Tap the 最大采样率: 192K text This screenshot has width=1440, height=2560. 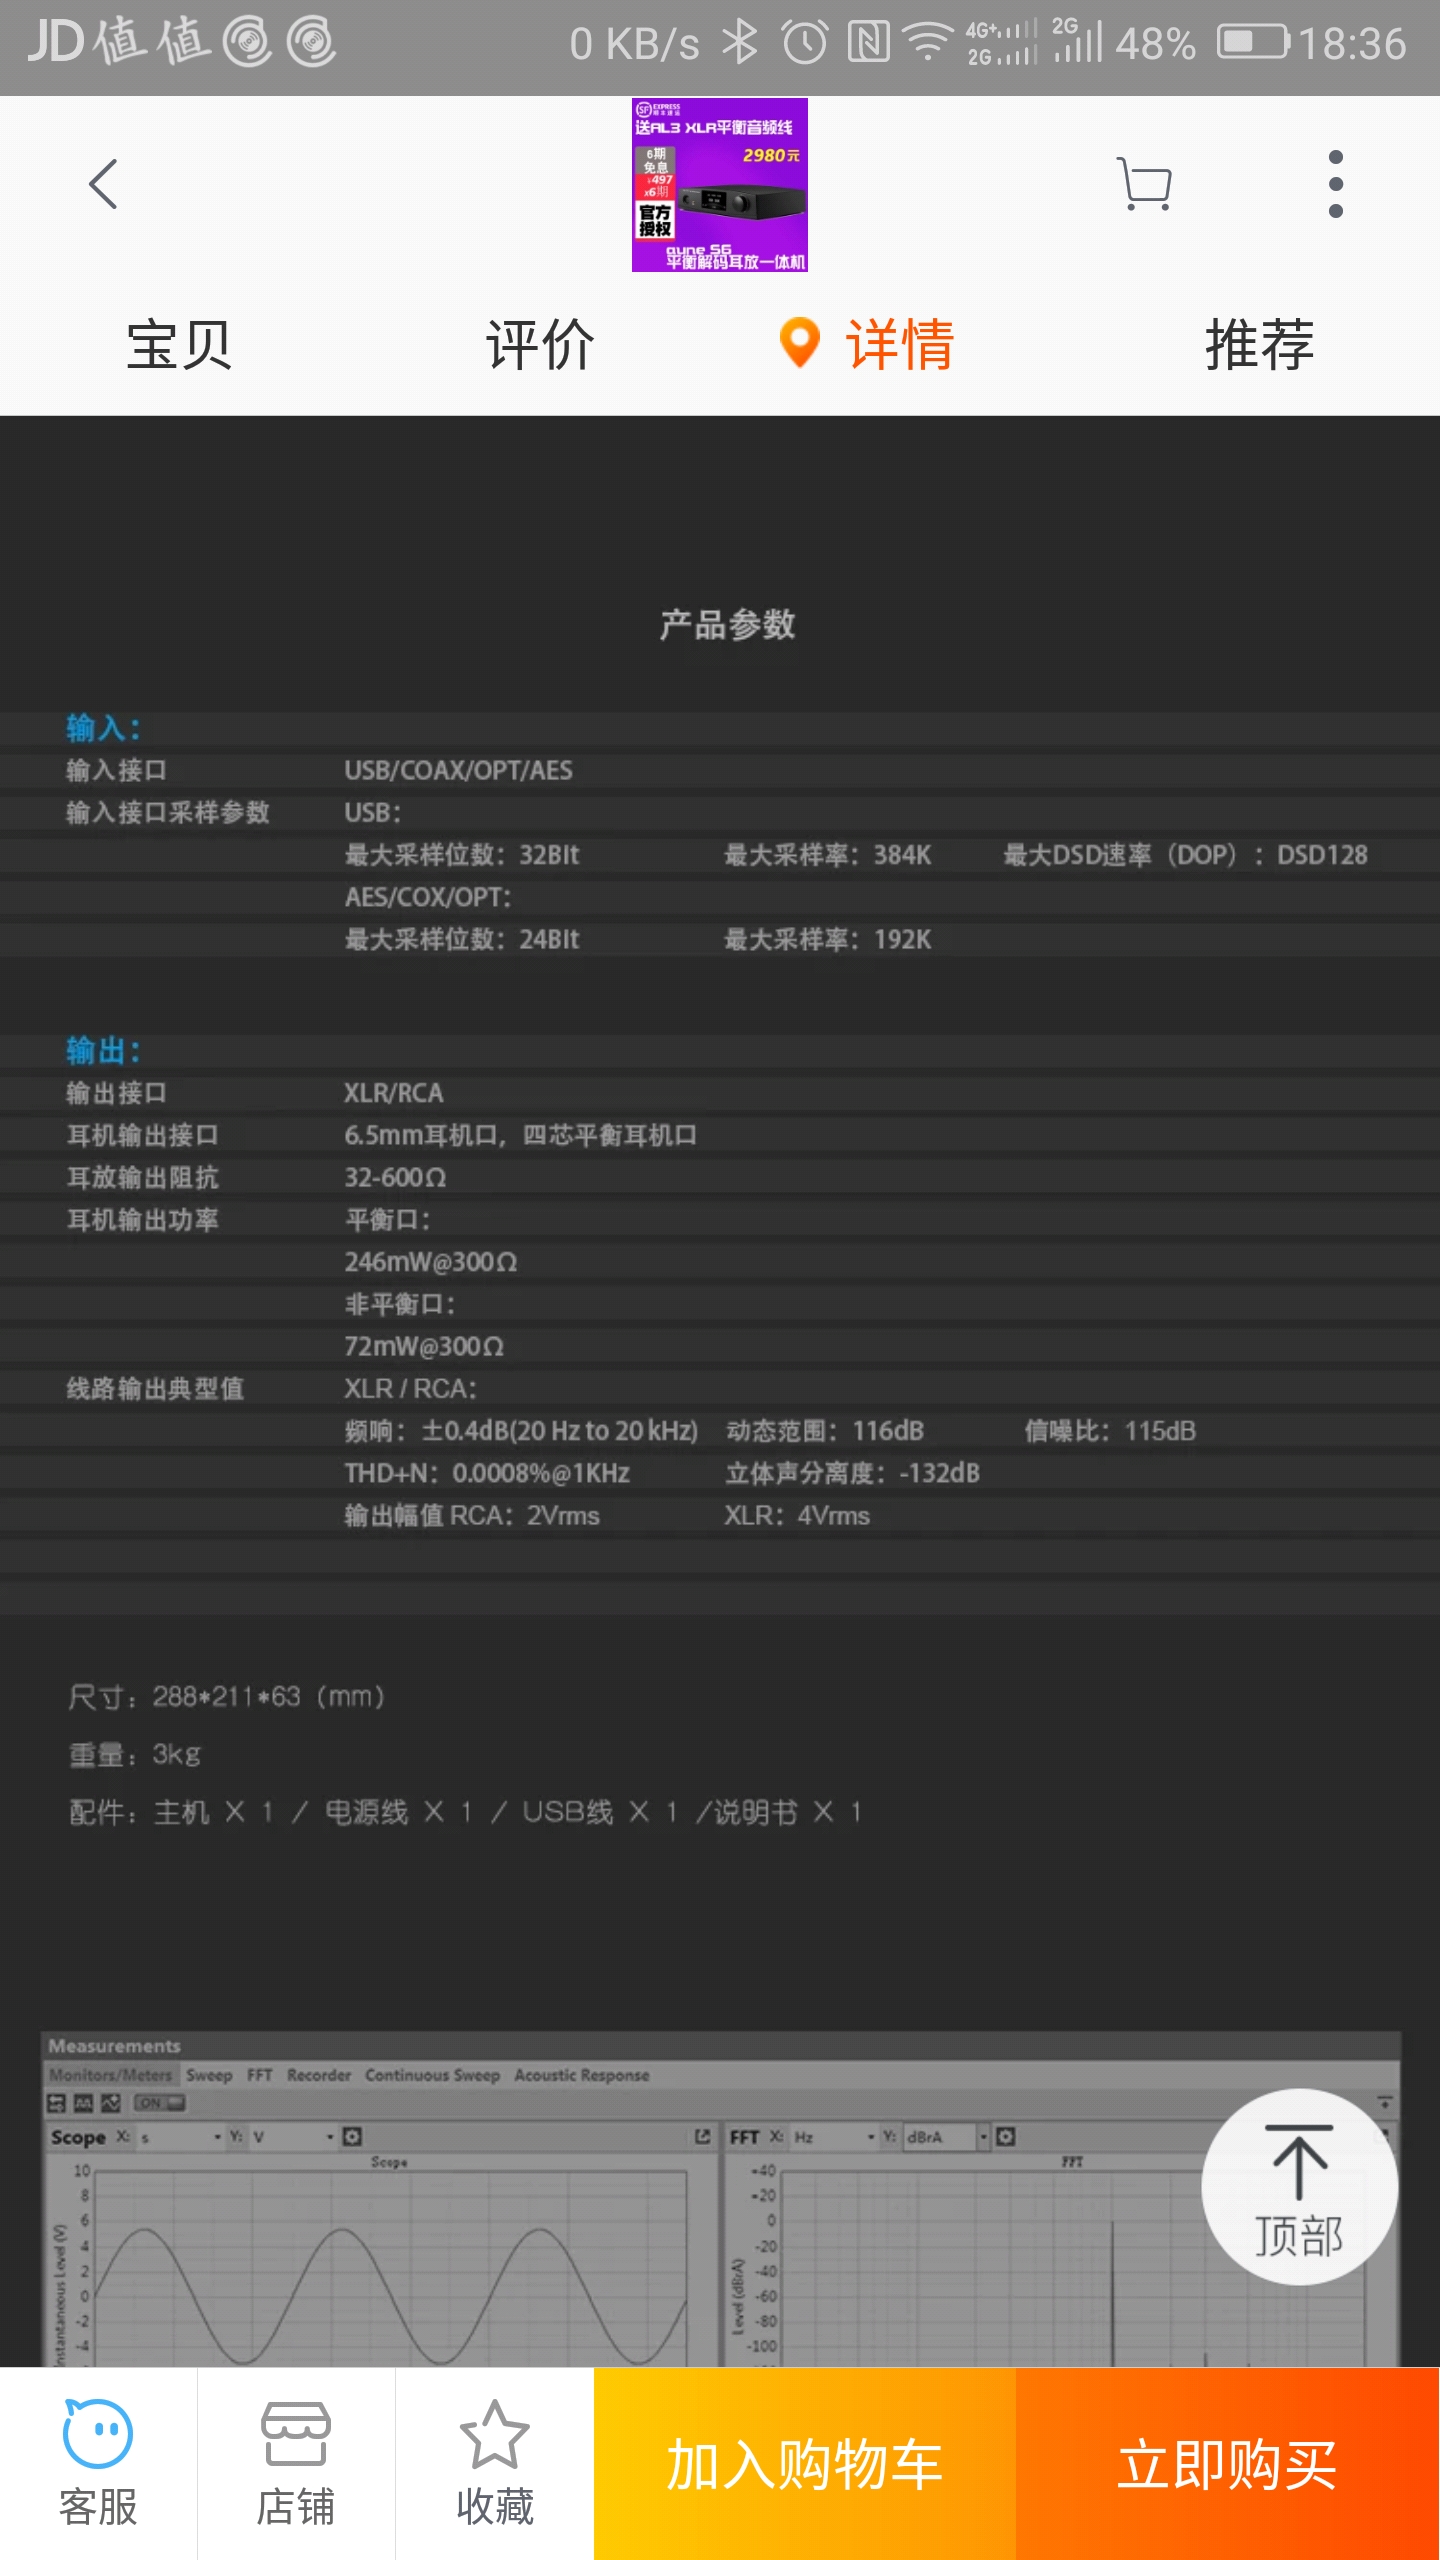(828, 940)
